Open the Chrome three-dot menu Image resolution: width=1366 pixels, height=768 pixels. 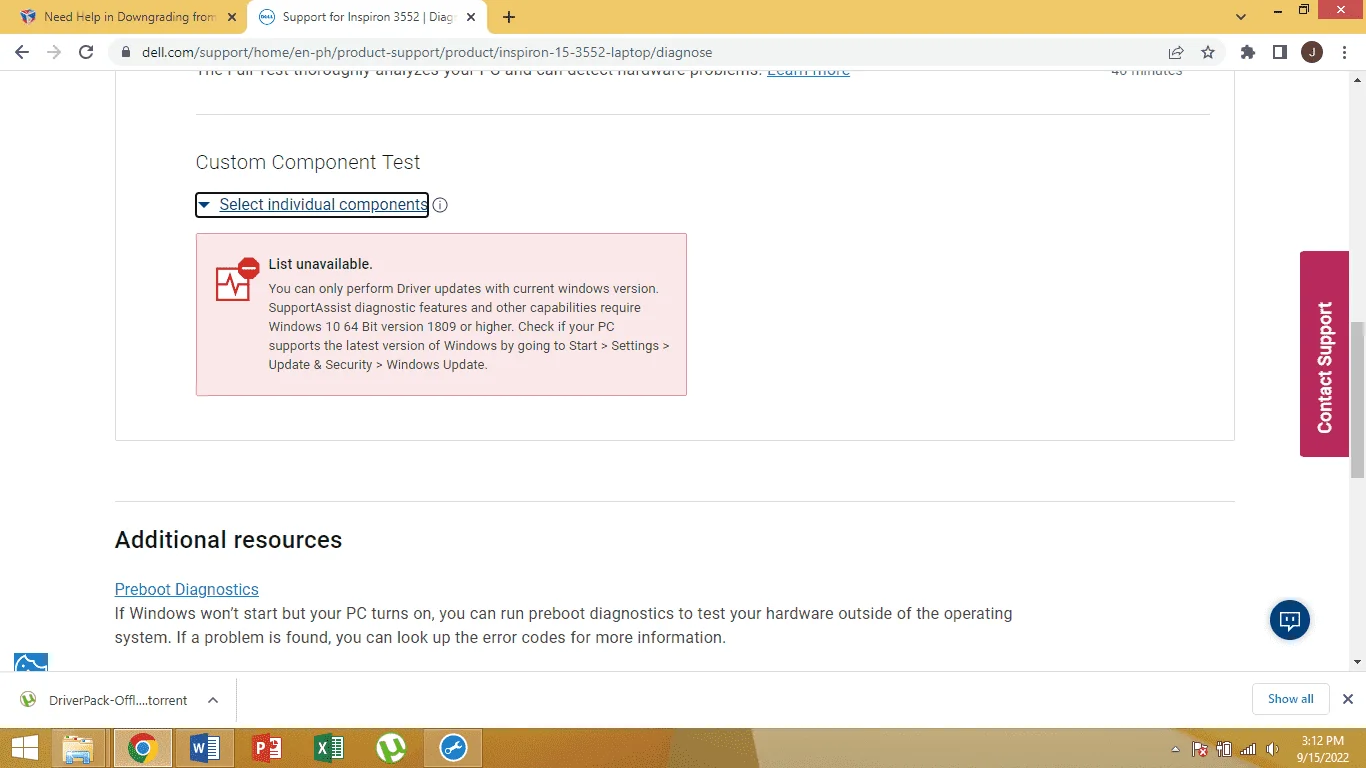1344,52
